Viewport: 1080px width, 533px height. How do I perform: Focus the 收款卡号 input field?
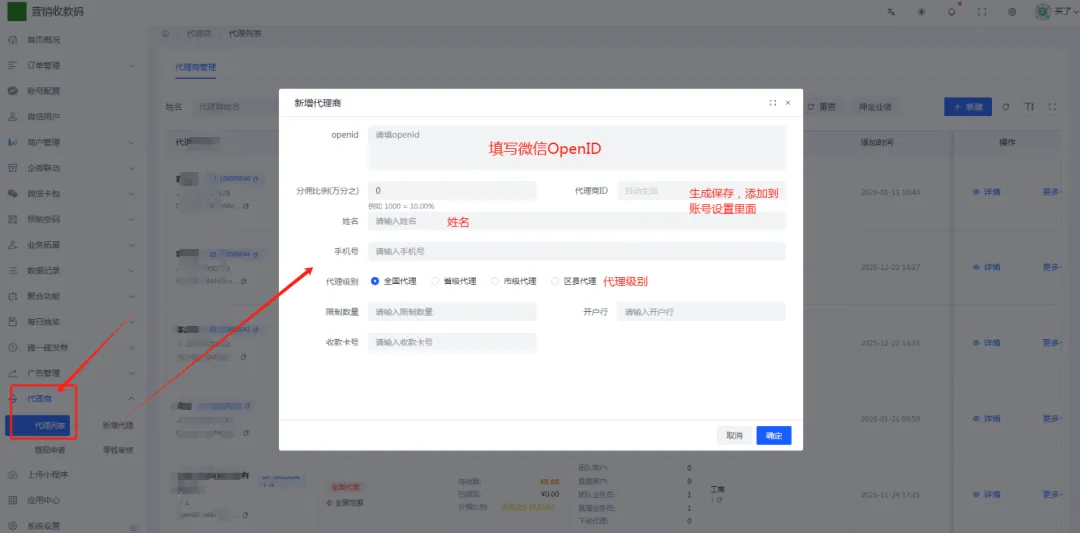[x=452, y=342]
